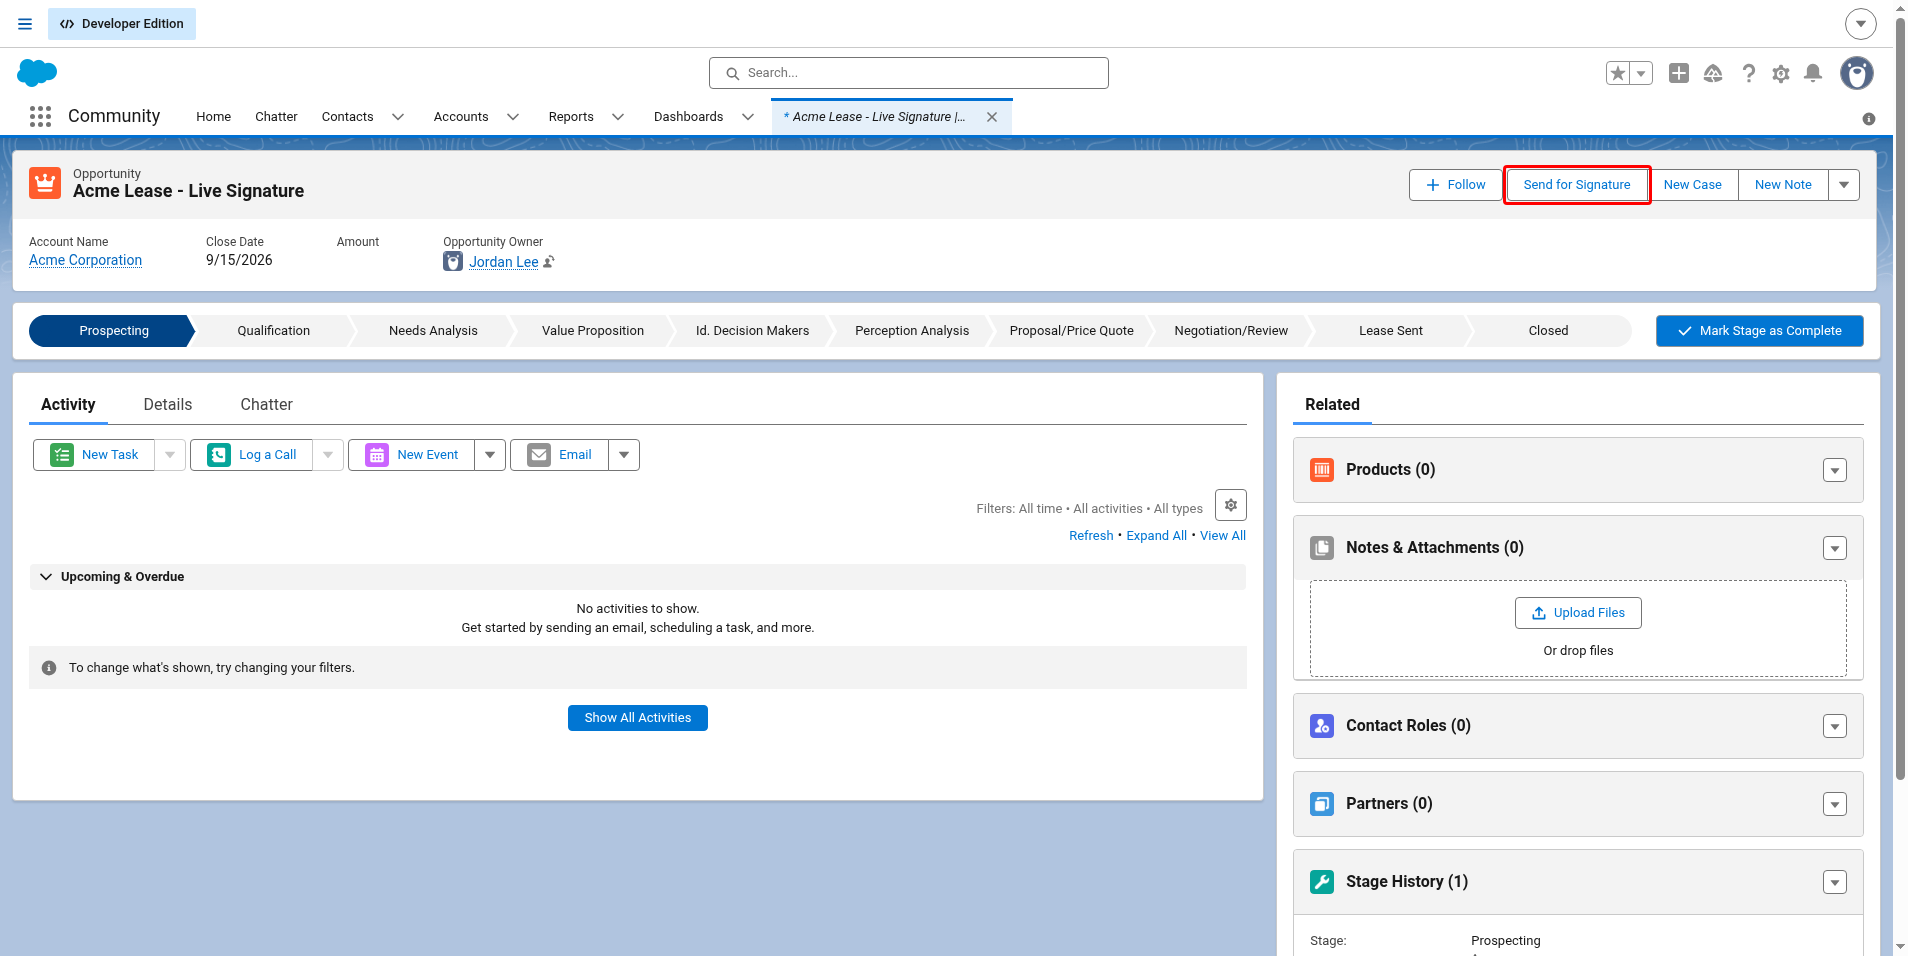Open favorites list dropdown arrow
The width and height of the screenshot is (1908, 956).
pyautogui.click(x=1641, y=73)
